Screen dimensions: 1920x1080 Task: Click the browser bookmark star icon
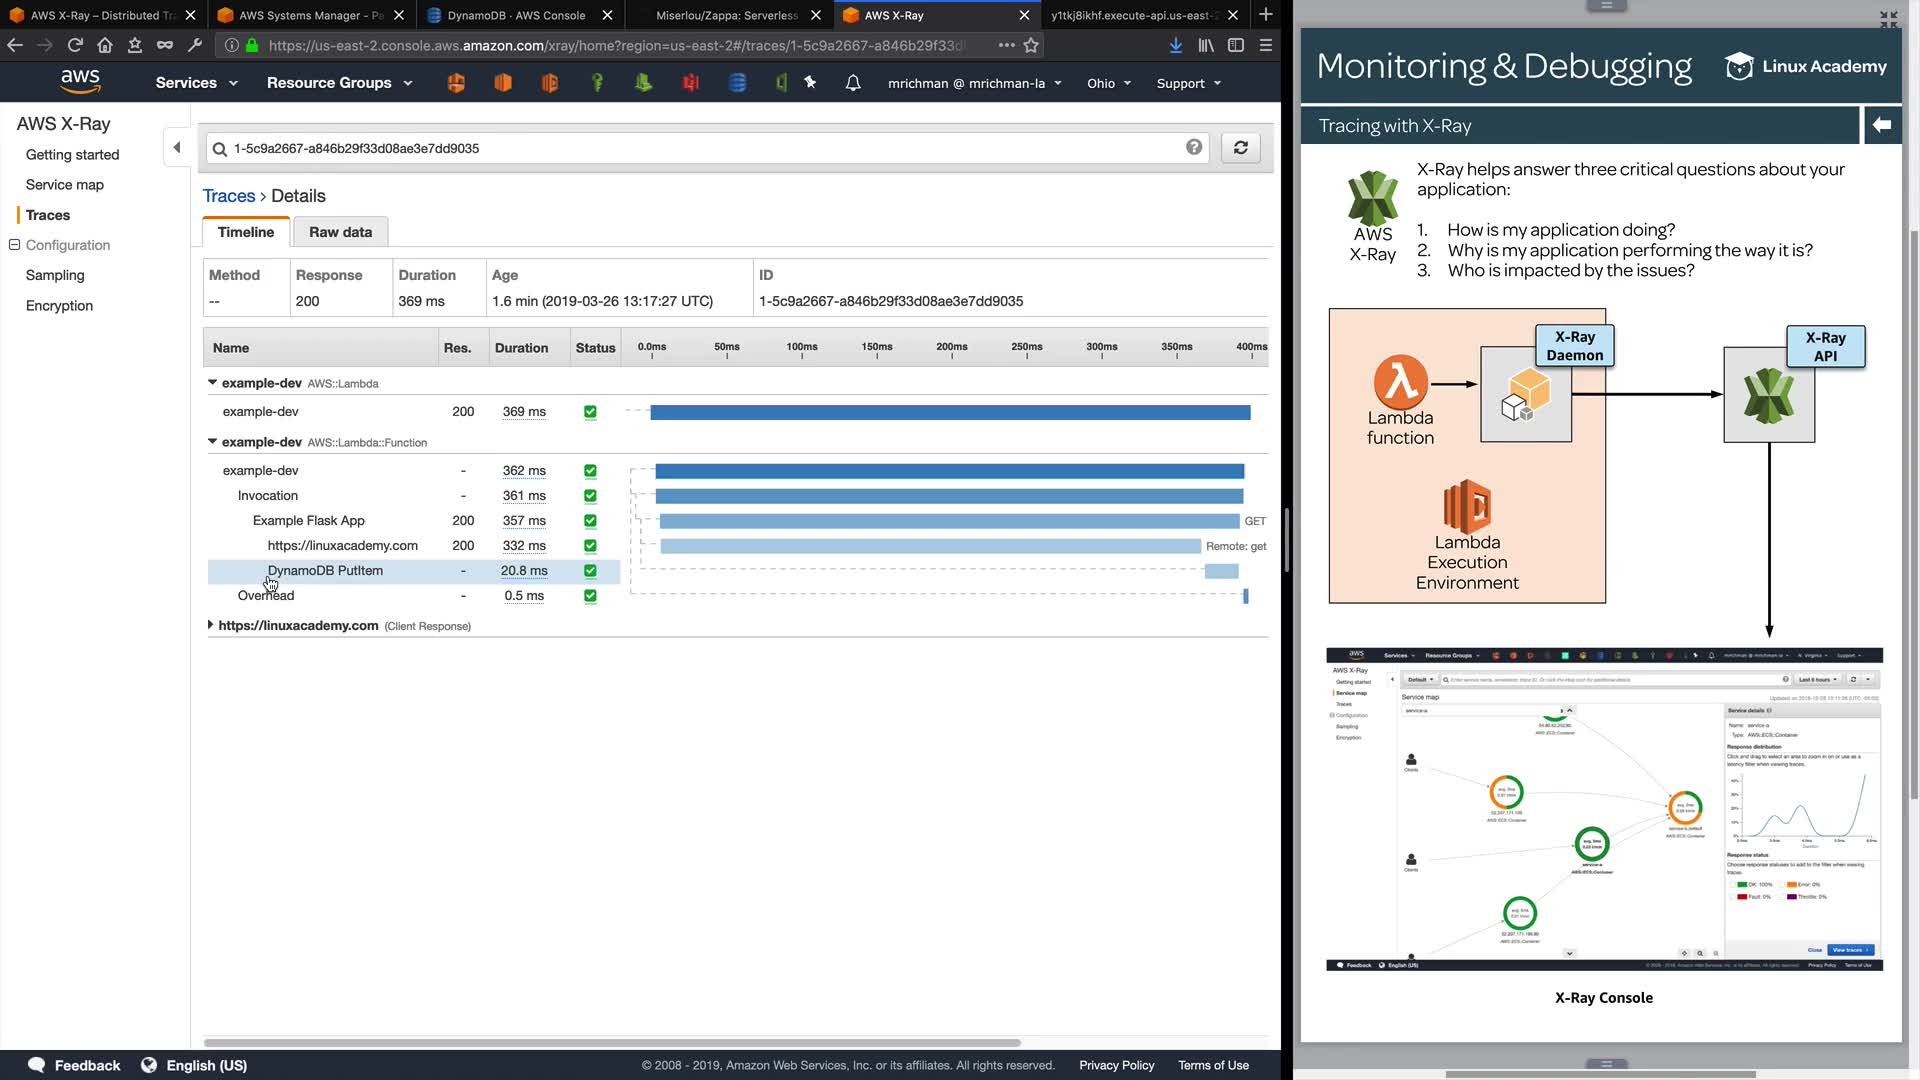tap(1031, 45)
